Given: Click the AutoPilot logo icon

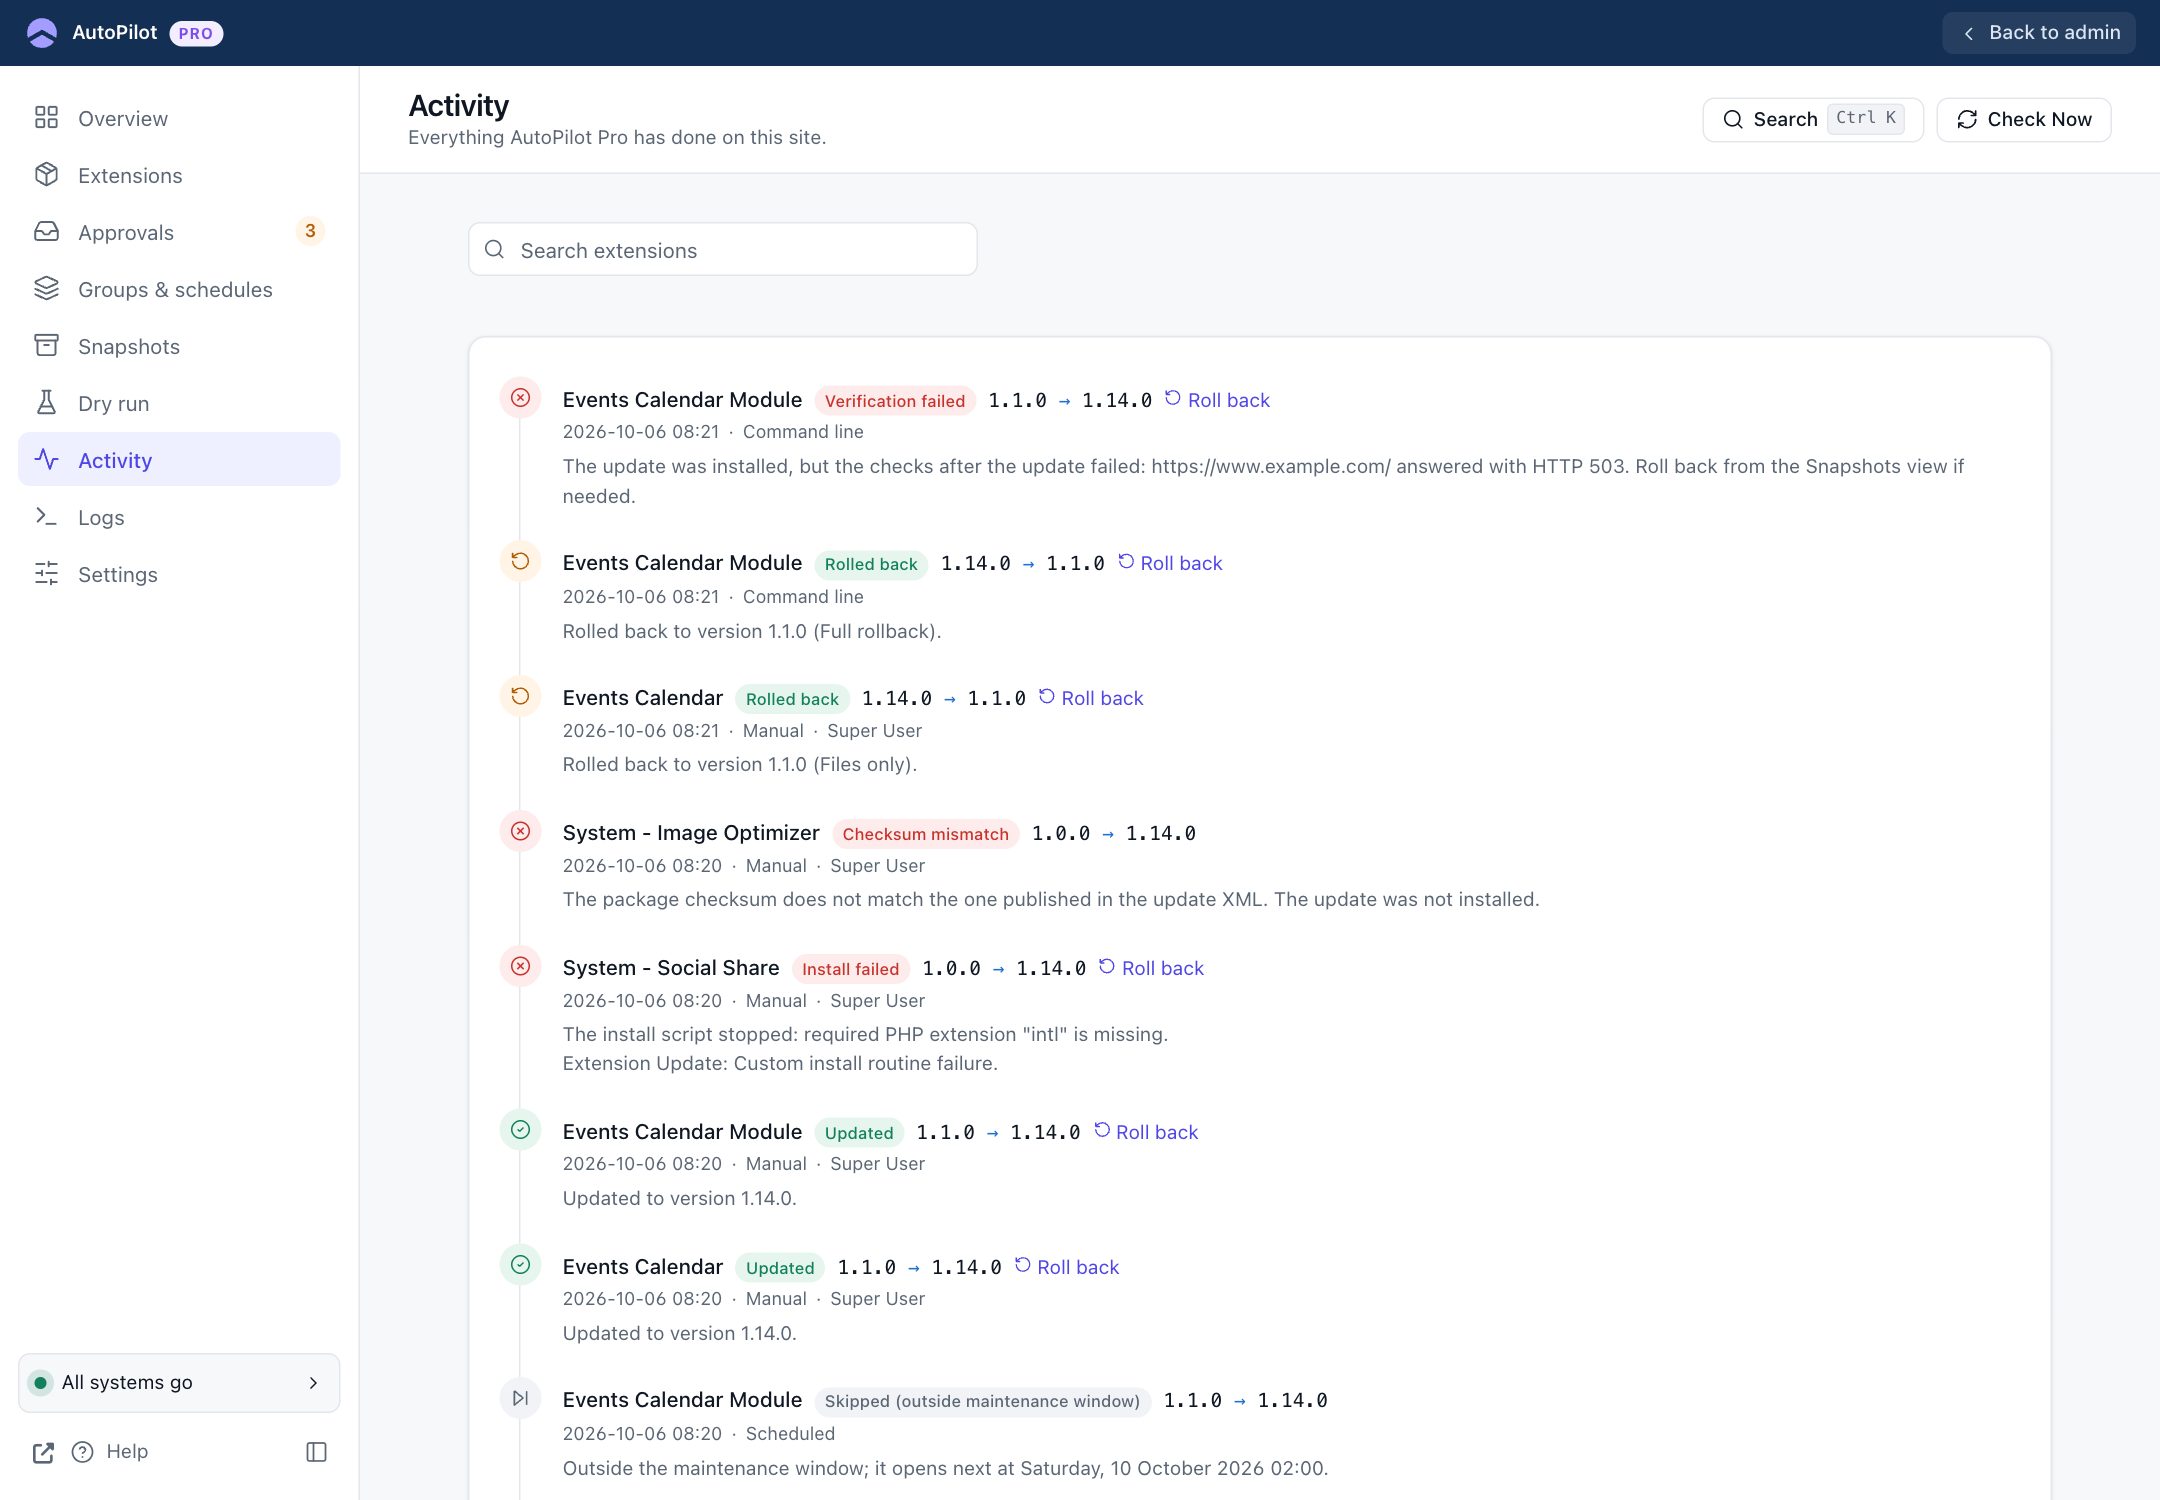Looking at the screenshot, I should (42, 33).
